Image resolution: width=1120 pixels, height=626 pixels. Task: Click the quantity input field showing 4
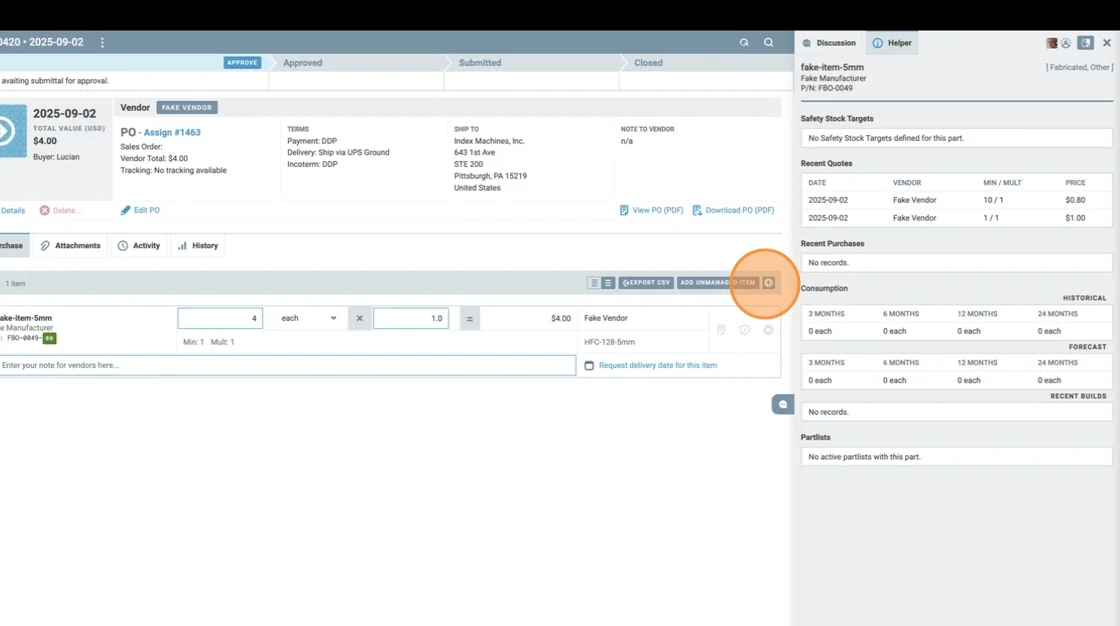pyautogui.click(x=220, y=318)
